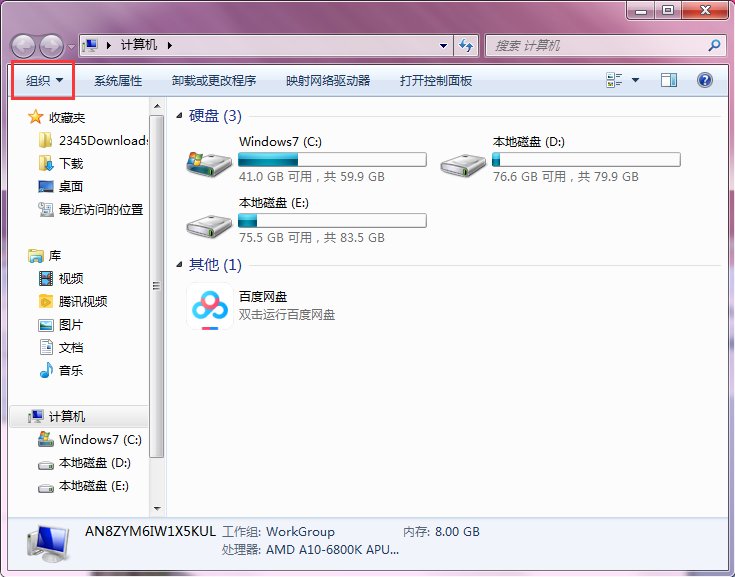735x577 pixels.
Task: Click 76.6 GB 可用 size text
Action: click(566, 177)
